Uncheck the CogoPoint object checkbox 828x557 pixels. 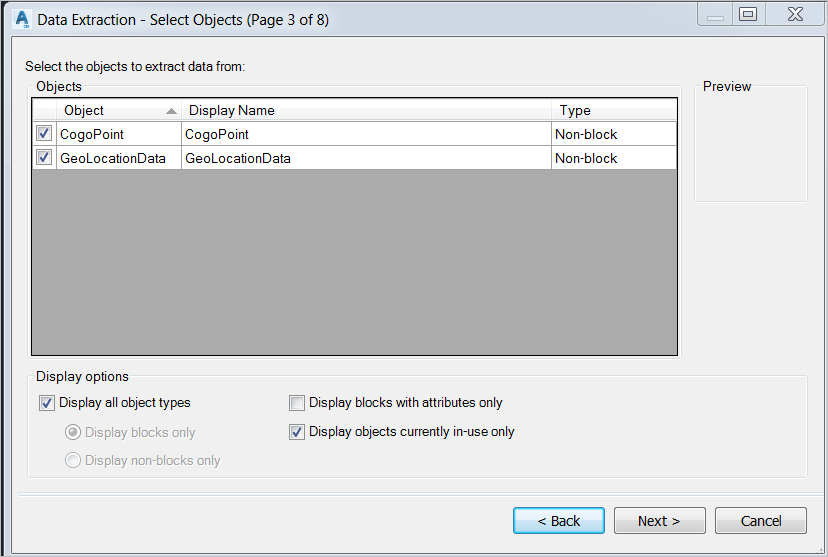coord(44,134)
